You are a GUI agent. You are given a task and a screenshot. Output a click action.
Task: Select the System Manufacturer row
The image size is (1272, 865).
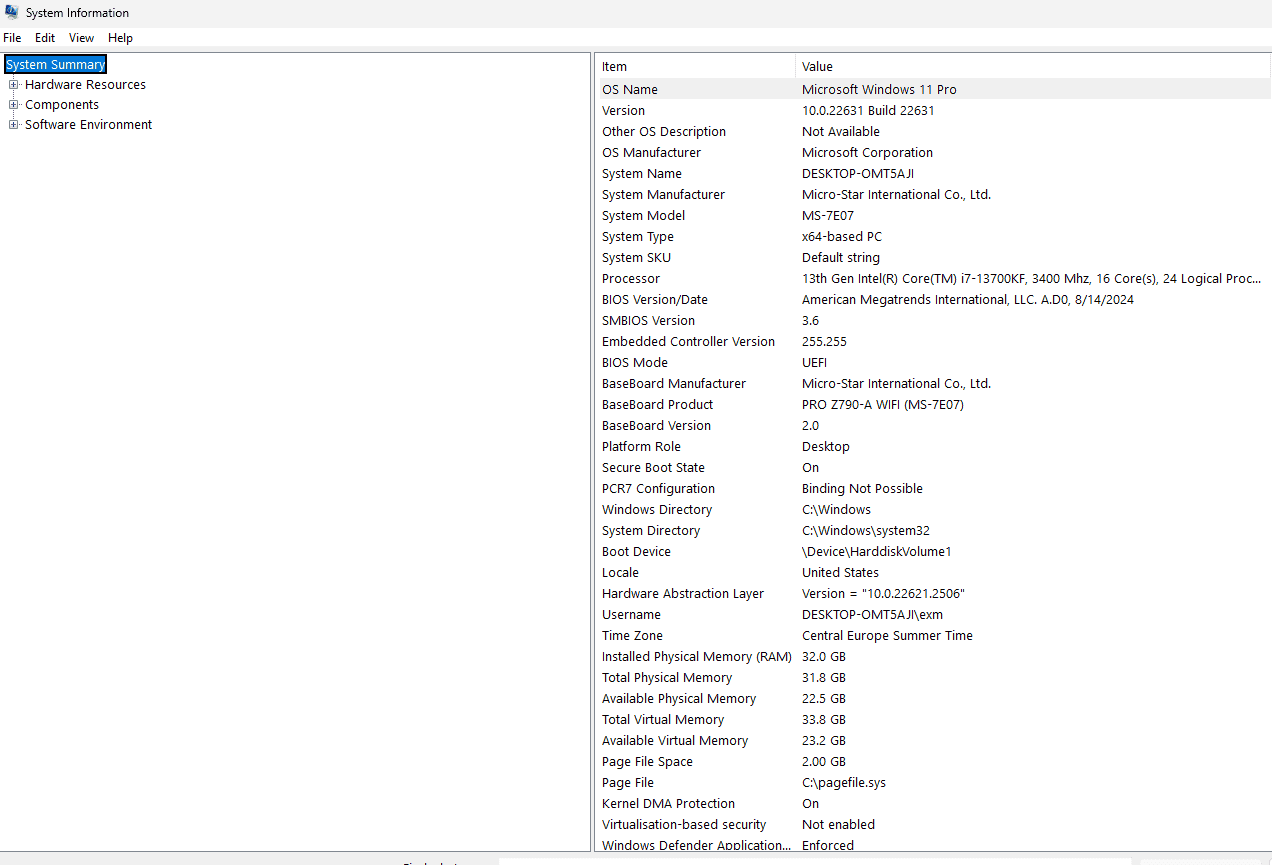tap(934, 195)
